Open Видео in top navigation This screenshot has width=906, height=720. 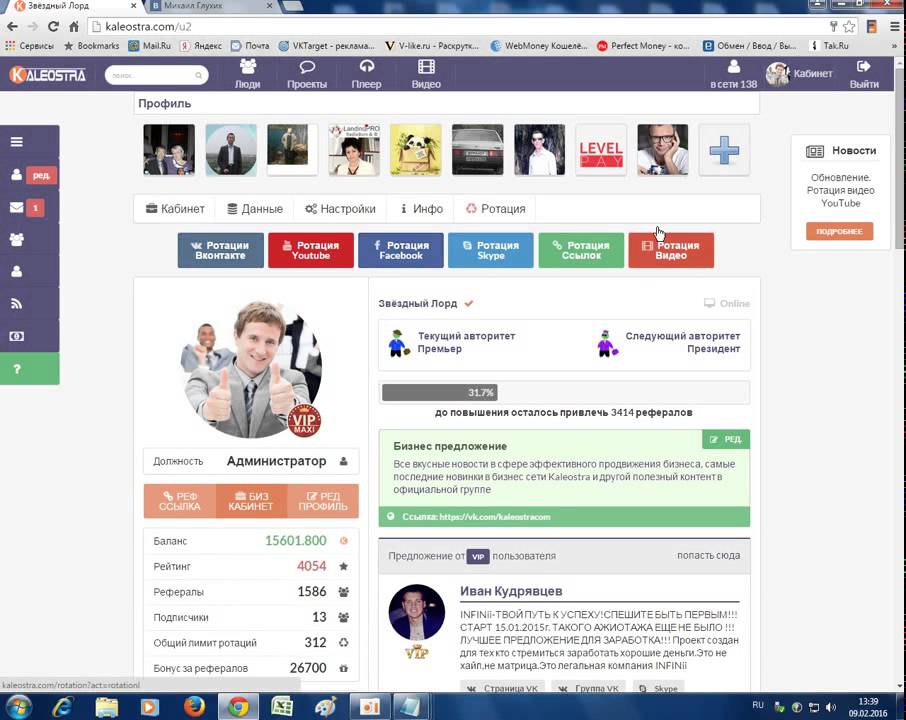pyautogui.click(x=426, y=75)
